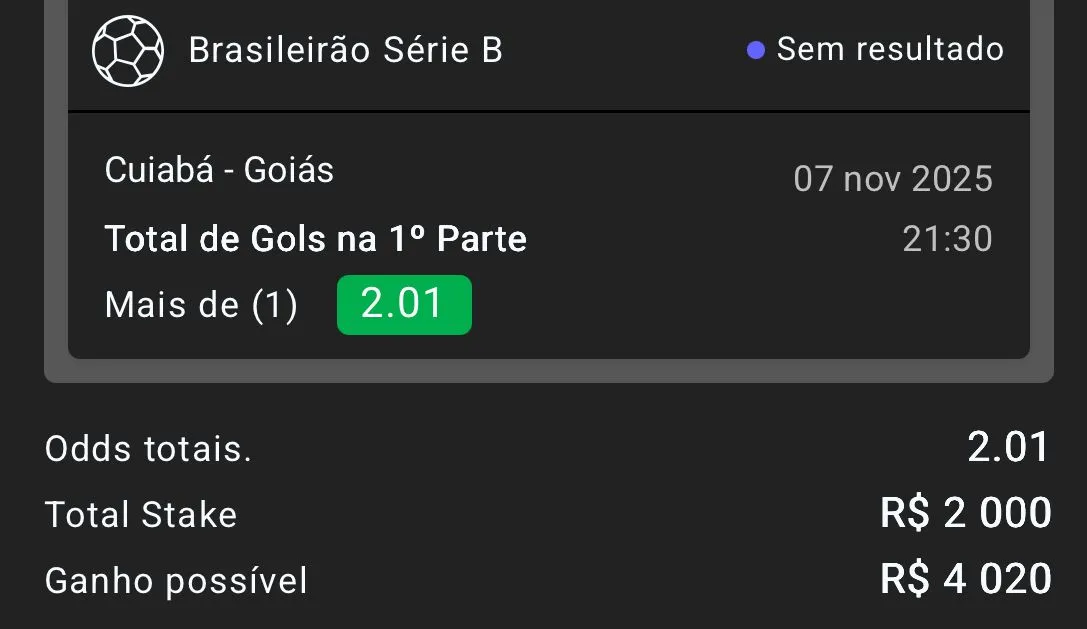The image size is (1087, 629).
Task: Select the Goiás team name
Action: pyautogui.click(x=289, y=170)
